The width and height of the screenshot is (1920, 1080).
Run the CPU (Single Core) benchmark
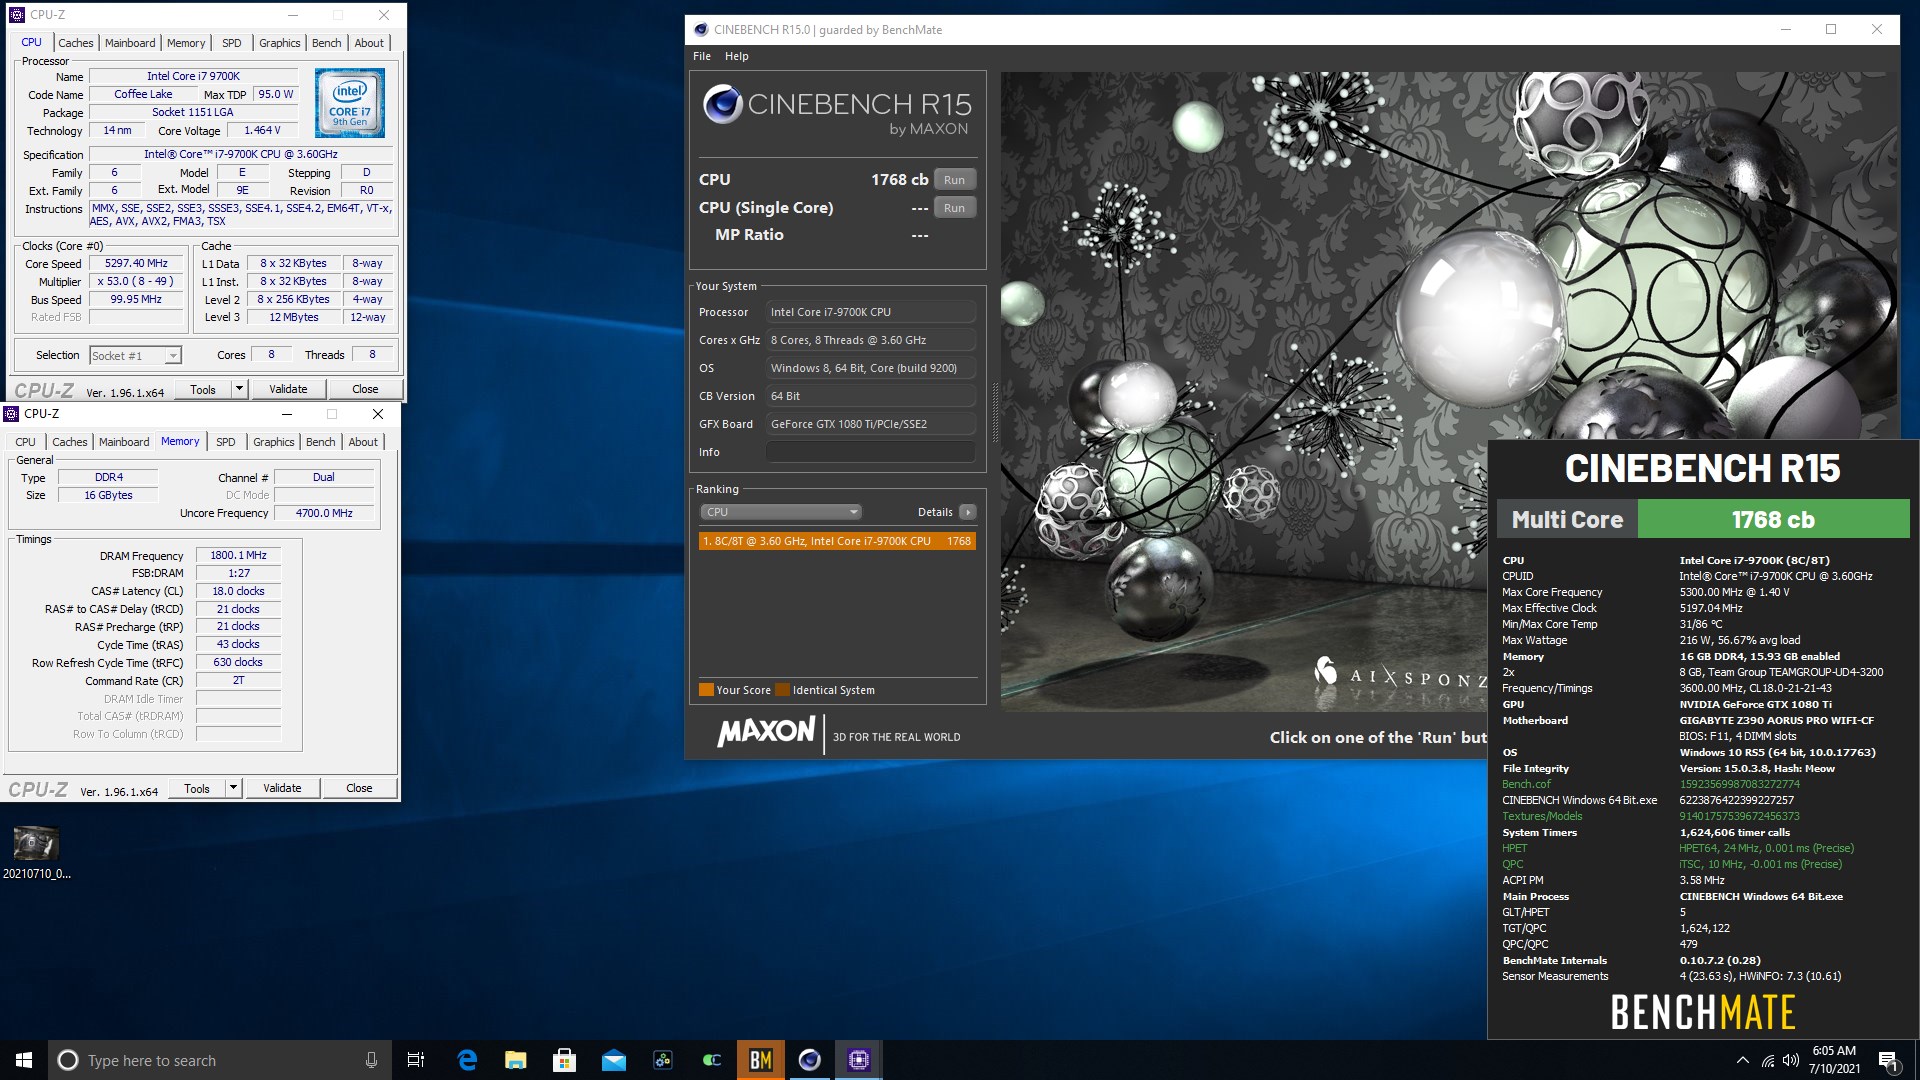(x=955, y=208)
